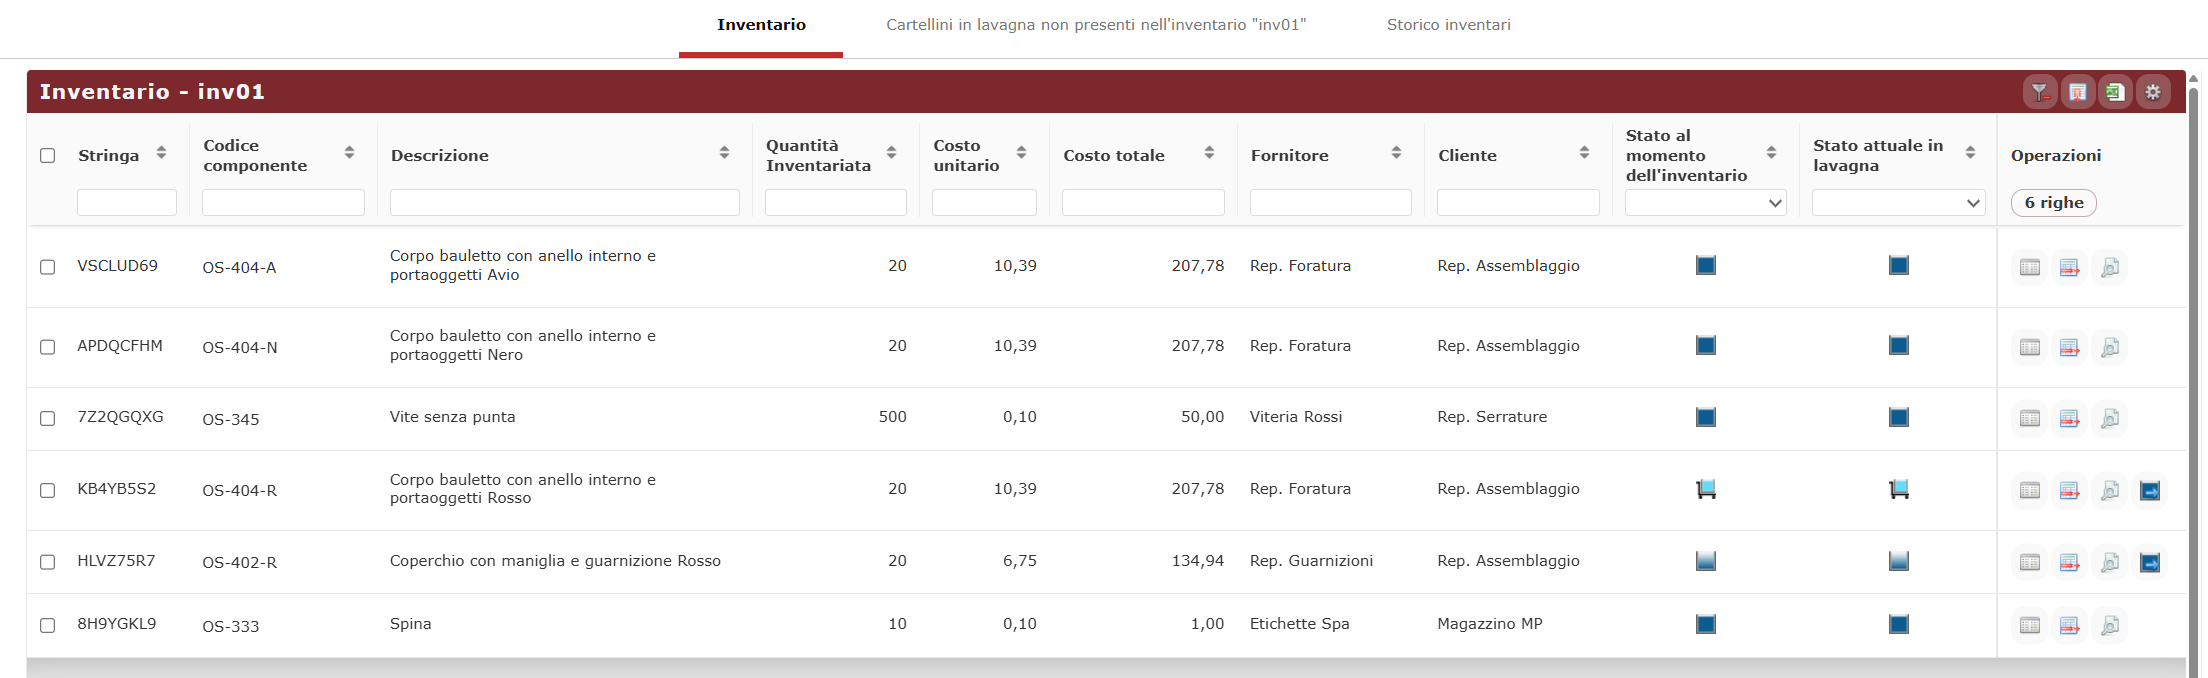Screen dimensions: 2208x678
Task: Open the Stato al momento dell'inventario filter dropdown
Action: coord(1706,203)
